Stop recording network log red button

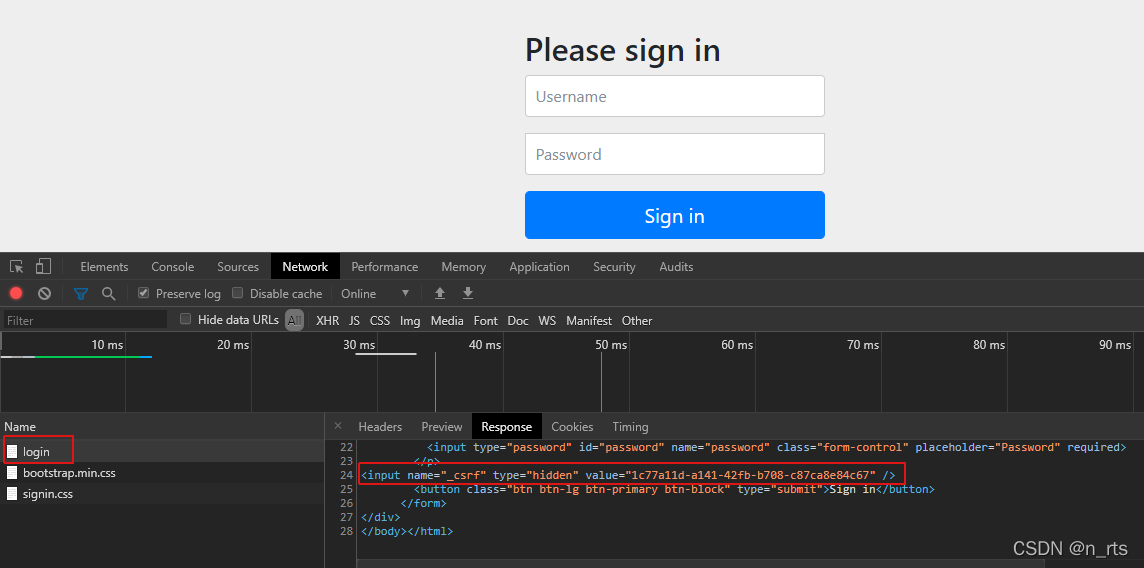click(16, 293)
